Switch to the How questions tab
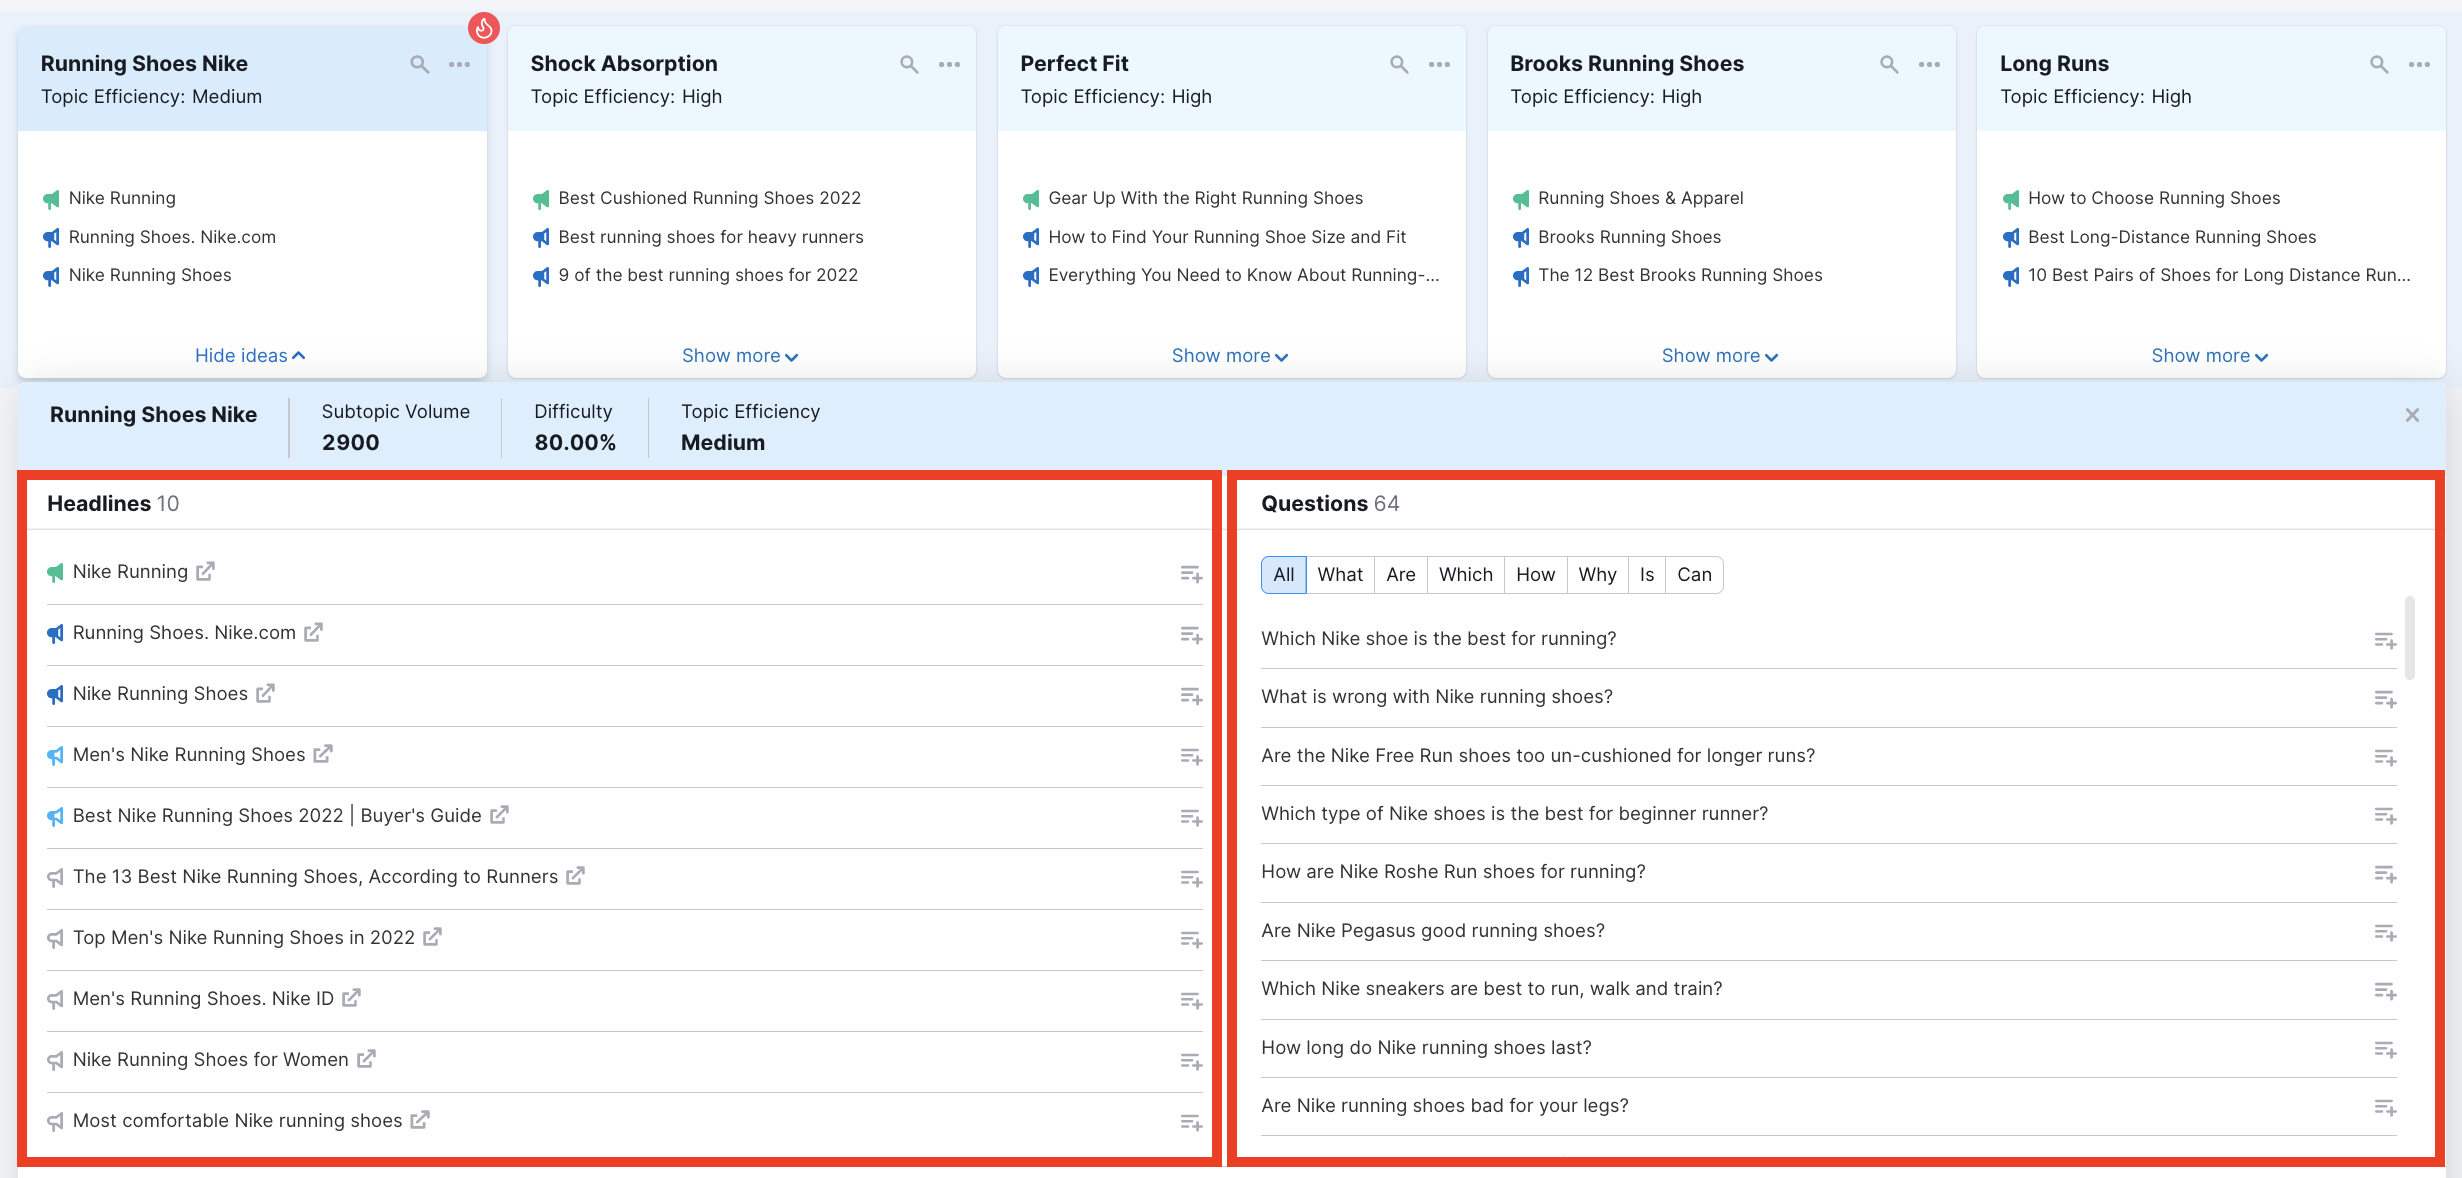This screenshot has width=2462, height=1178. pos(1535,574)
